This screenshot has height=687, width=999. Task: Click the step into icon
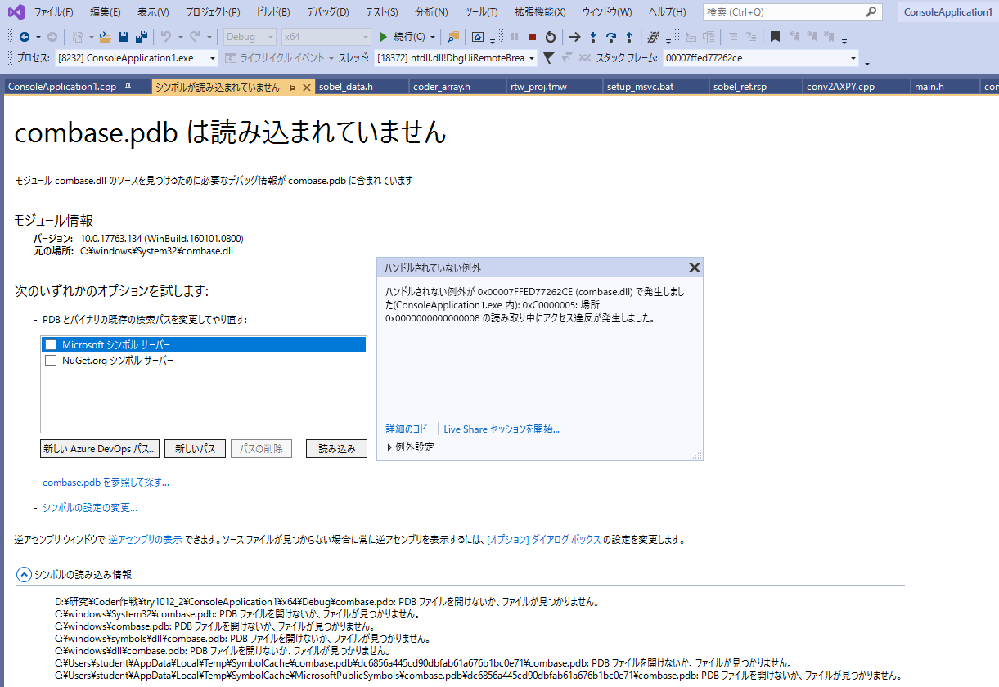tap(593, 37)
